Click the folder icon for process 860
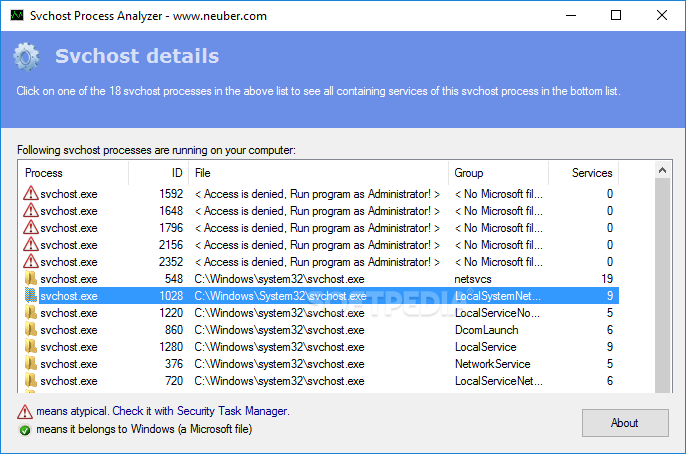This screenshot has height=454, width=686. click(x=31, y=330)
